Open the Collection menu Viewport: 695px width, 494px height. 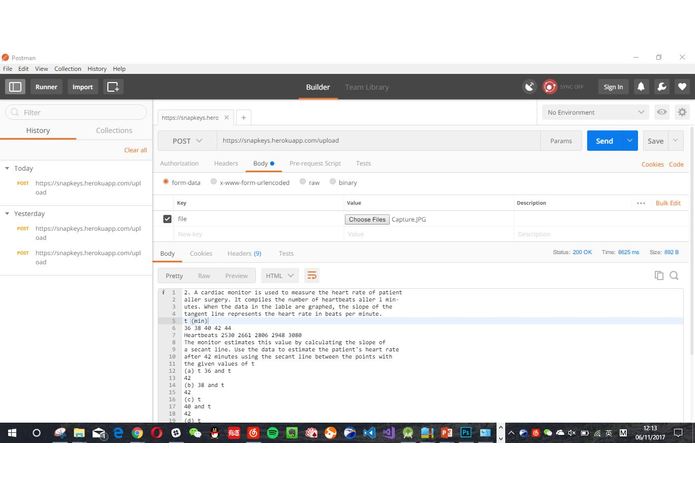point(68,69)
